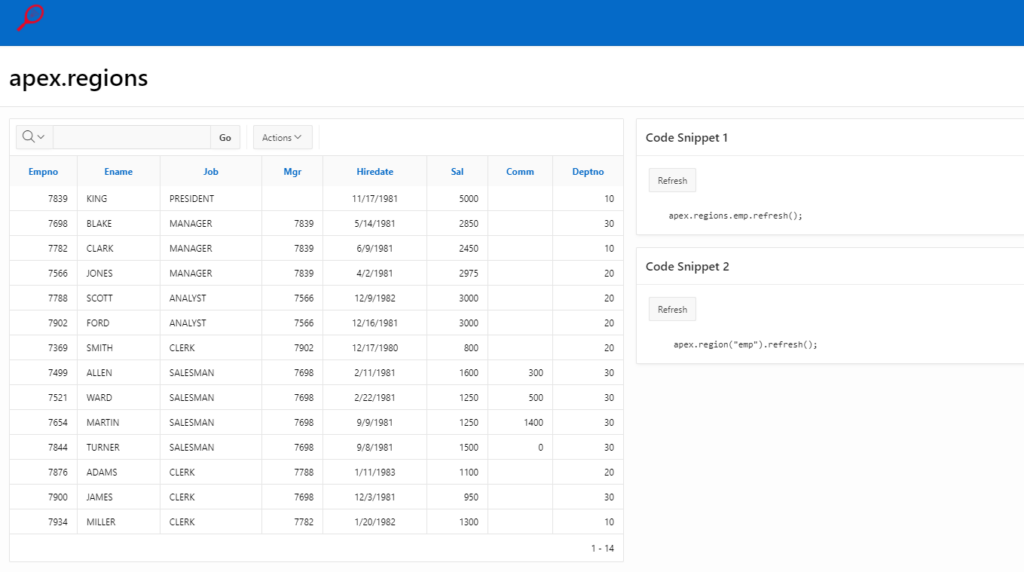This screenshot has width=1024, height=572.
Task: Click the 1 - 14 pagination label
Action: [x=602, y=548]
